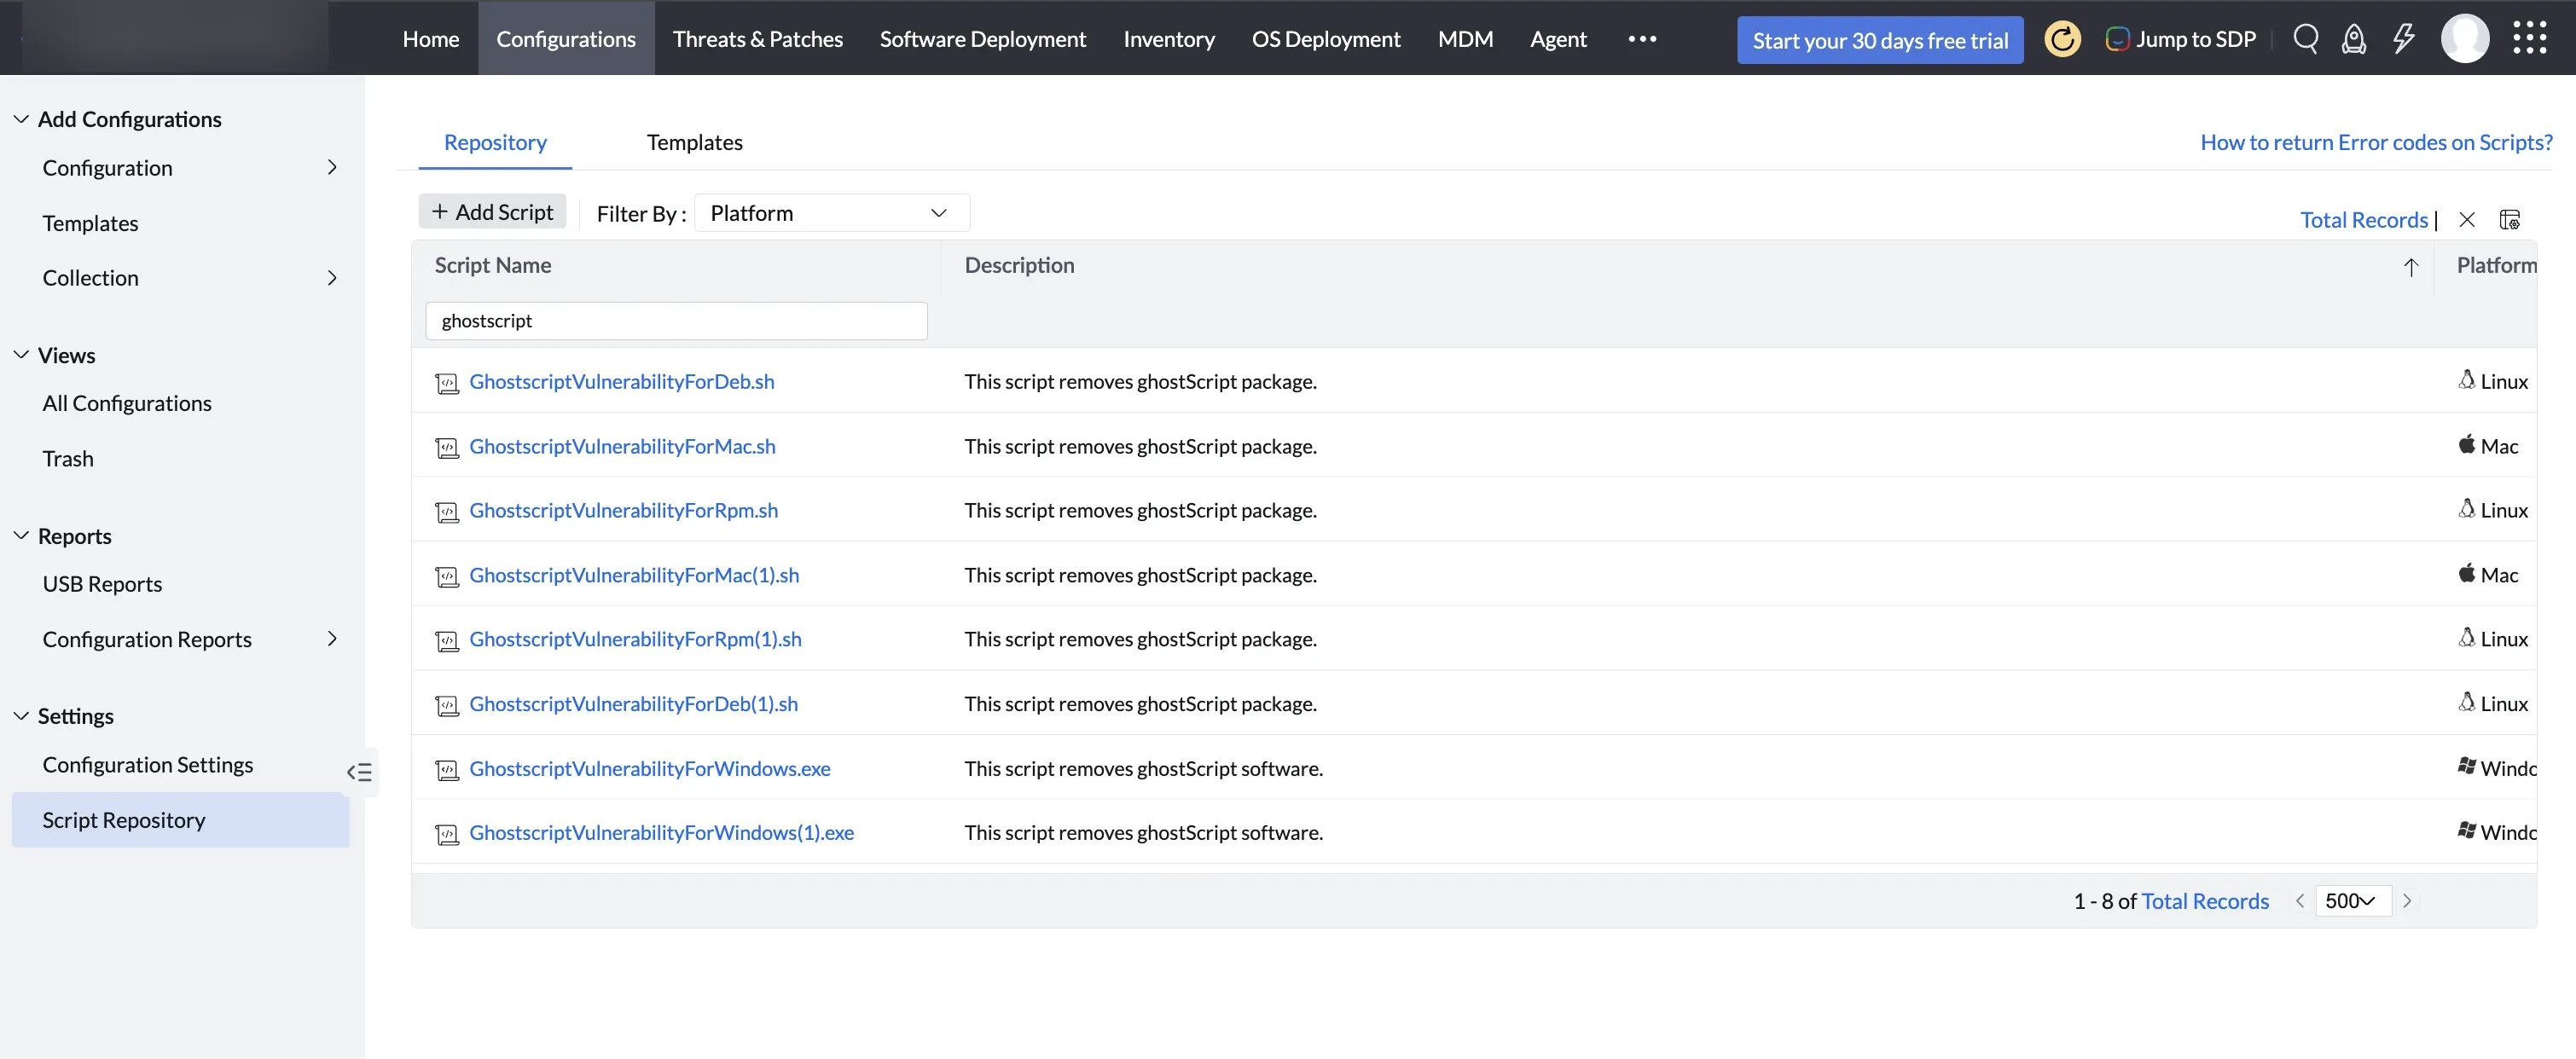The width and height of the screenshot is (2576, 1059).
Task: Go to previous page arrow
Action: tap(2299, 901)
